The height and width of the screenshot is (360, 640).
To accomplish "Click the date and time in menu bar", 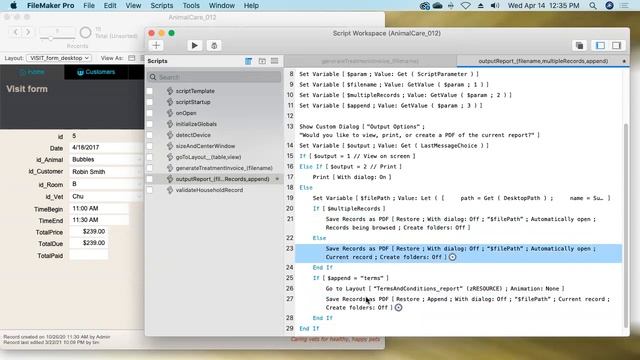I will point(543,6).
